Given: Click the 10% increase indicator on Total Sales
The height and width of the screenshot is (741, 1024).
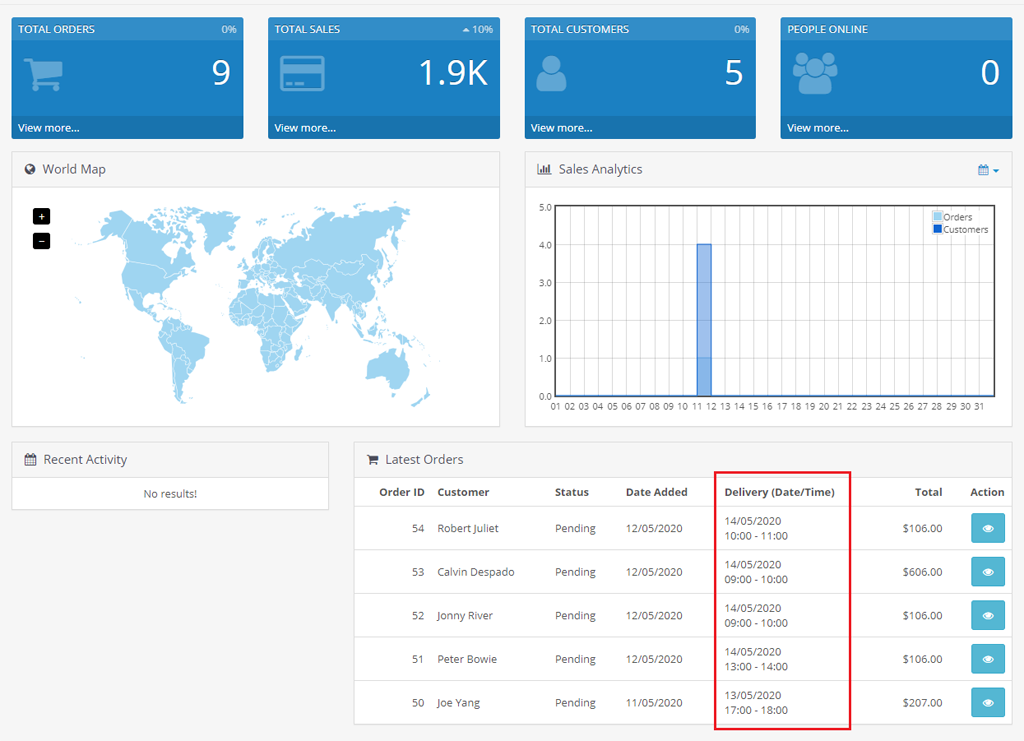Looking at the screenshot, I should click(477, 29).
